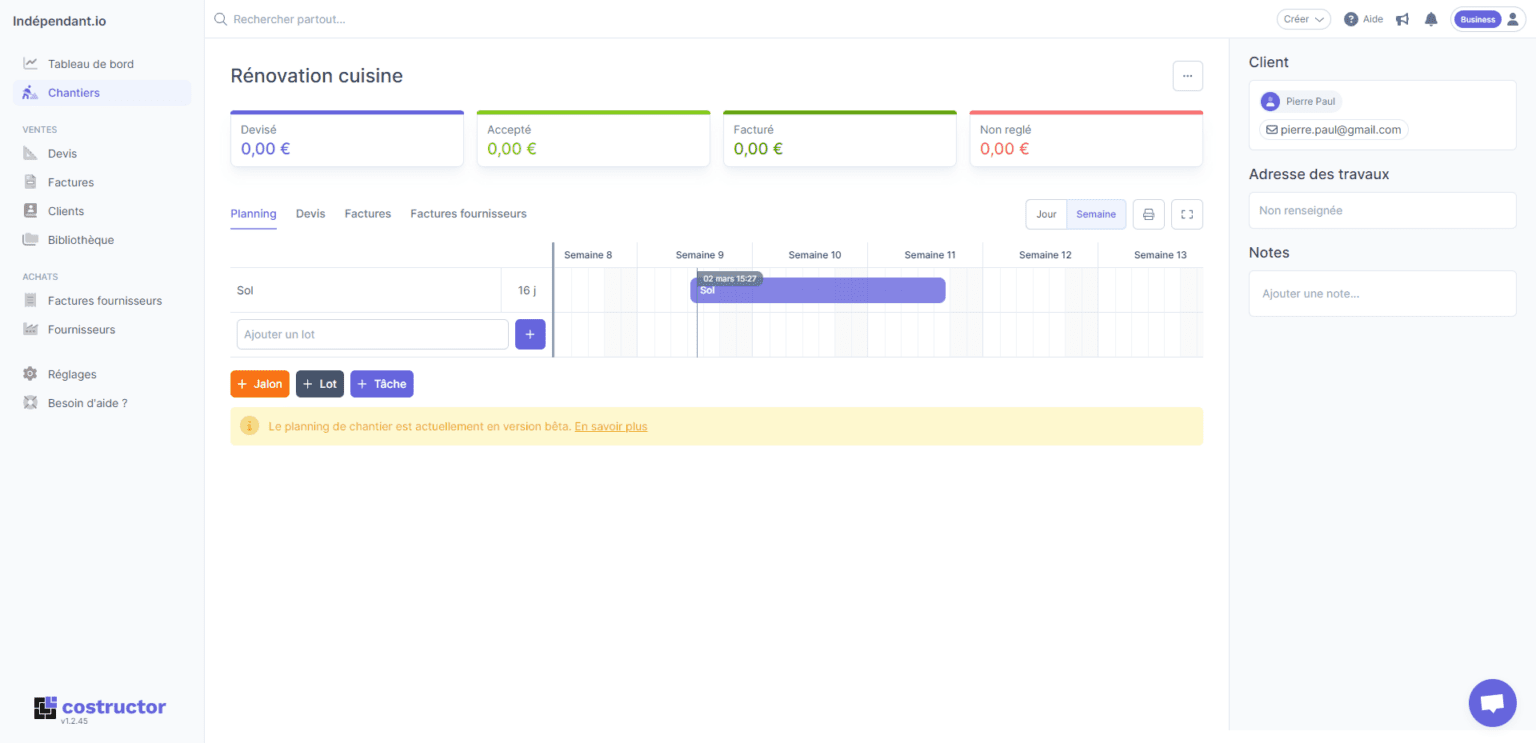
Task: Click the purple Sol task bar
Action: point(817,291)
